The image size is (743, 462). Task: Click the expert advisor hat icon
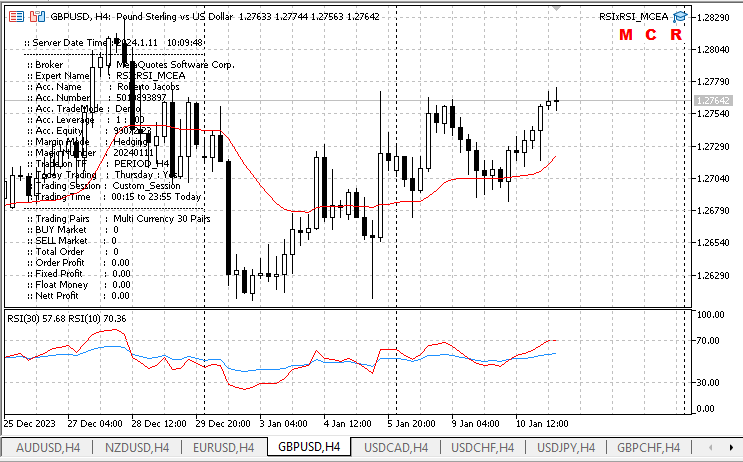(x=680, y=16)
